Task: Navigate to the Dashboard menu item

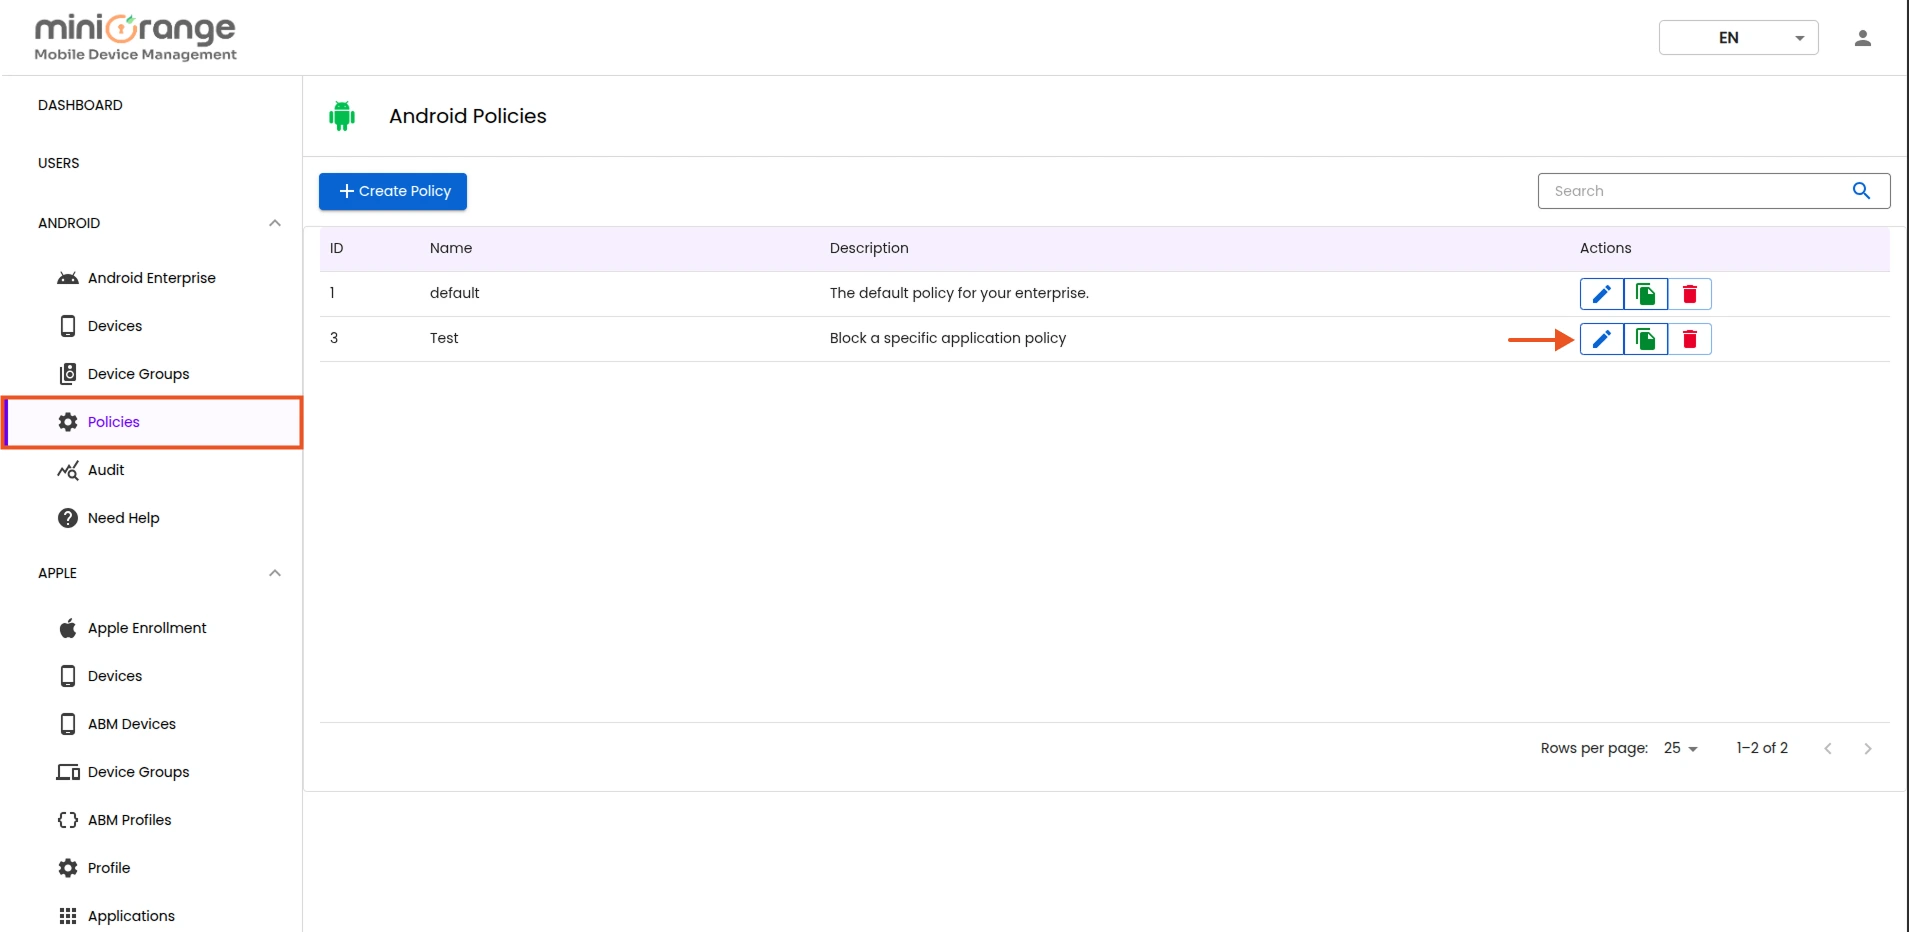Action: tap(80, 105)
